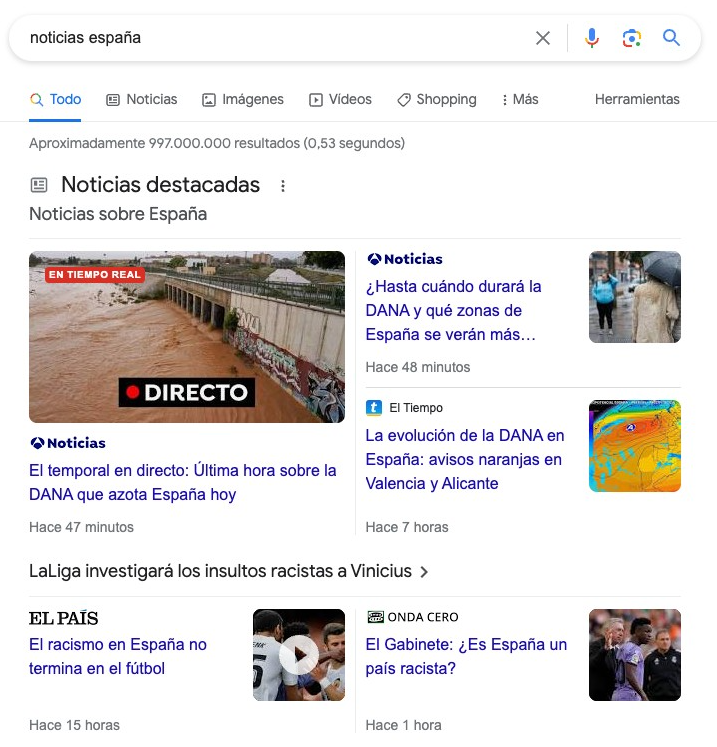This screenshot has height=747, width=717.
Task: Click the 'Hace 15 horas' timestamp
Action: click(x=74, y=725)
